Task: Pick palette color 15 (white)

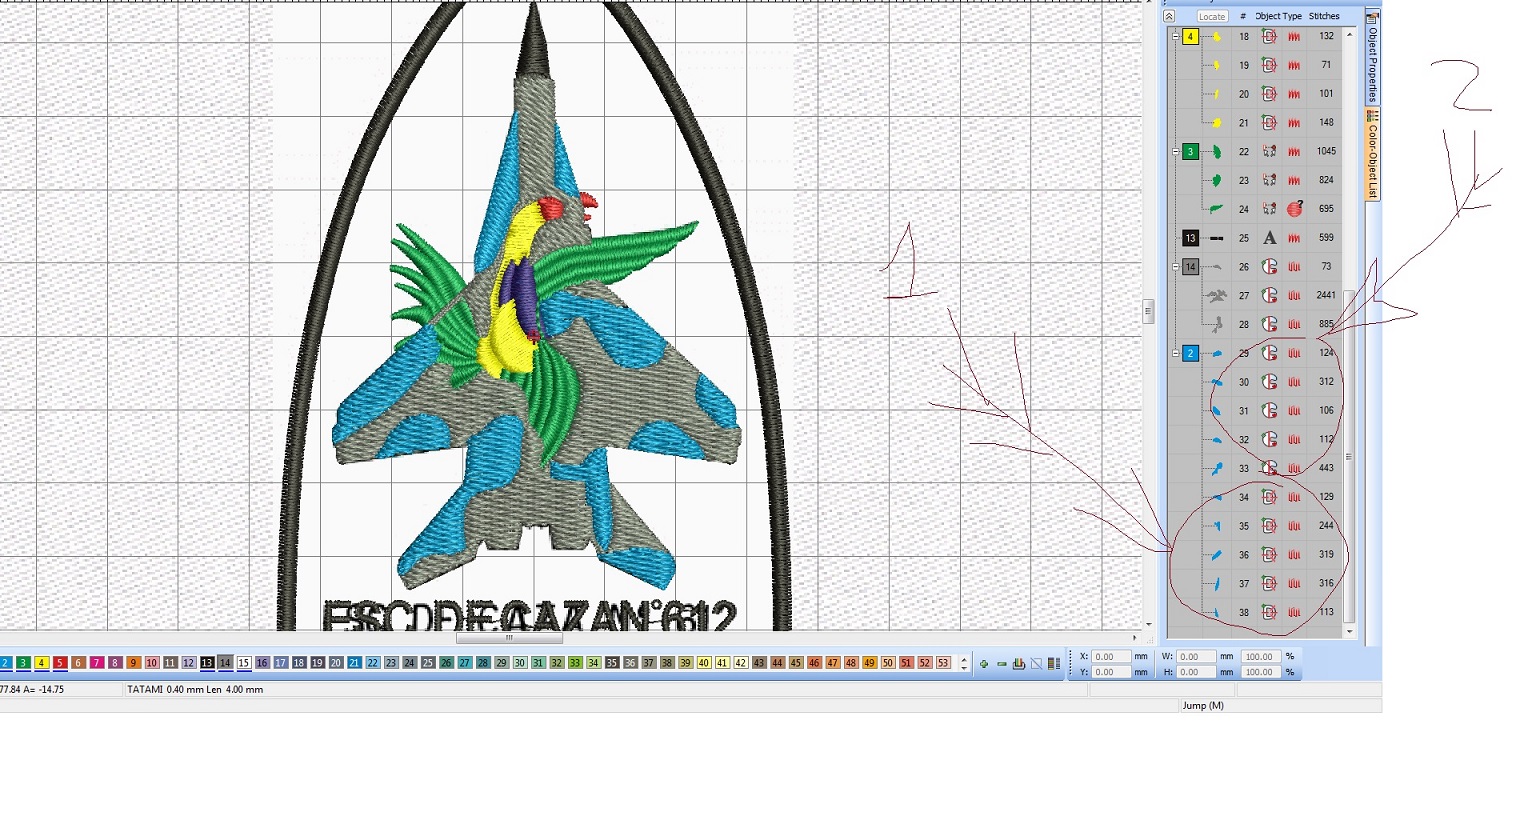Action: [x=244, y=663]
